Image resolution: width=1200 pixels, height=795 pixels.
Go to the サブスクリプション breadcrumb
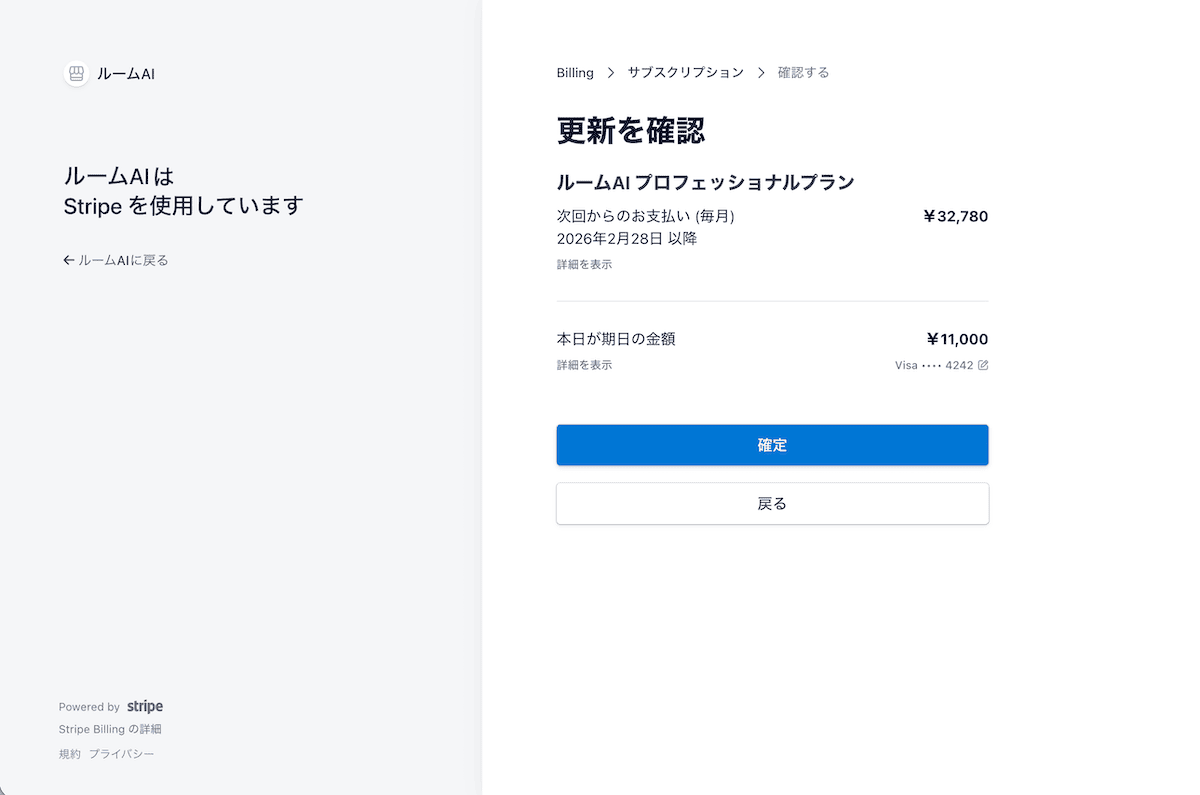click(x=685, y=73)
